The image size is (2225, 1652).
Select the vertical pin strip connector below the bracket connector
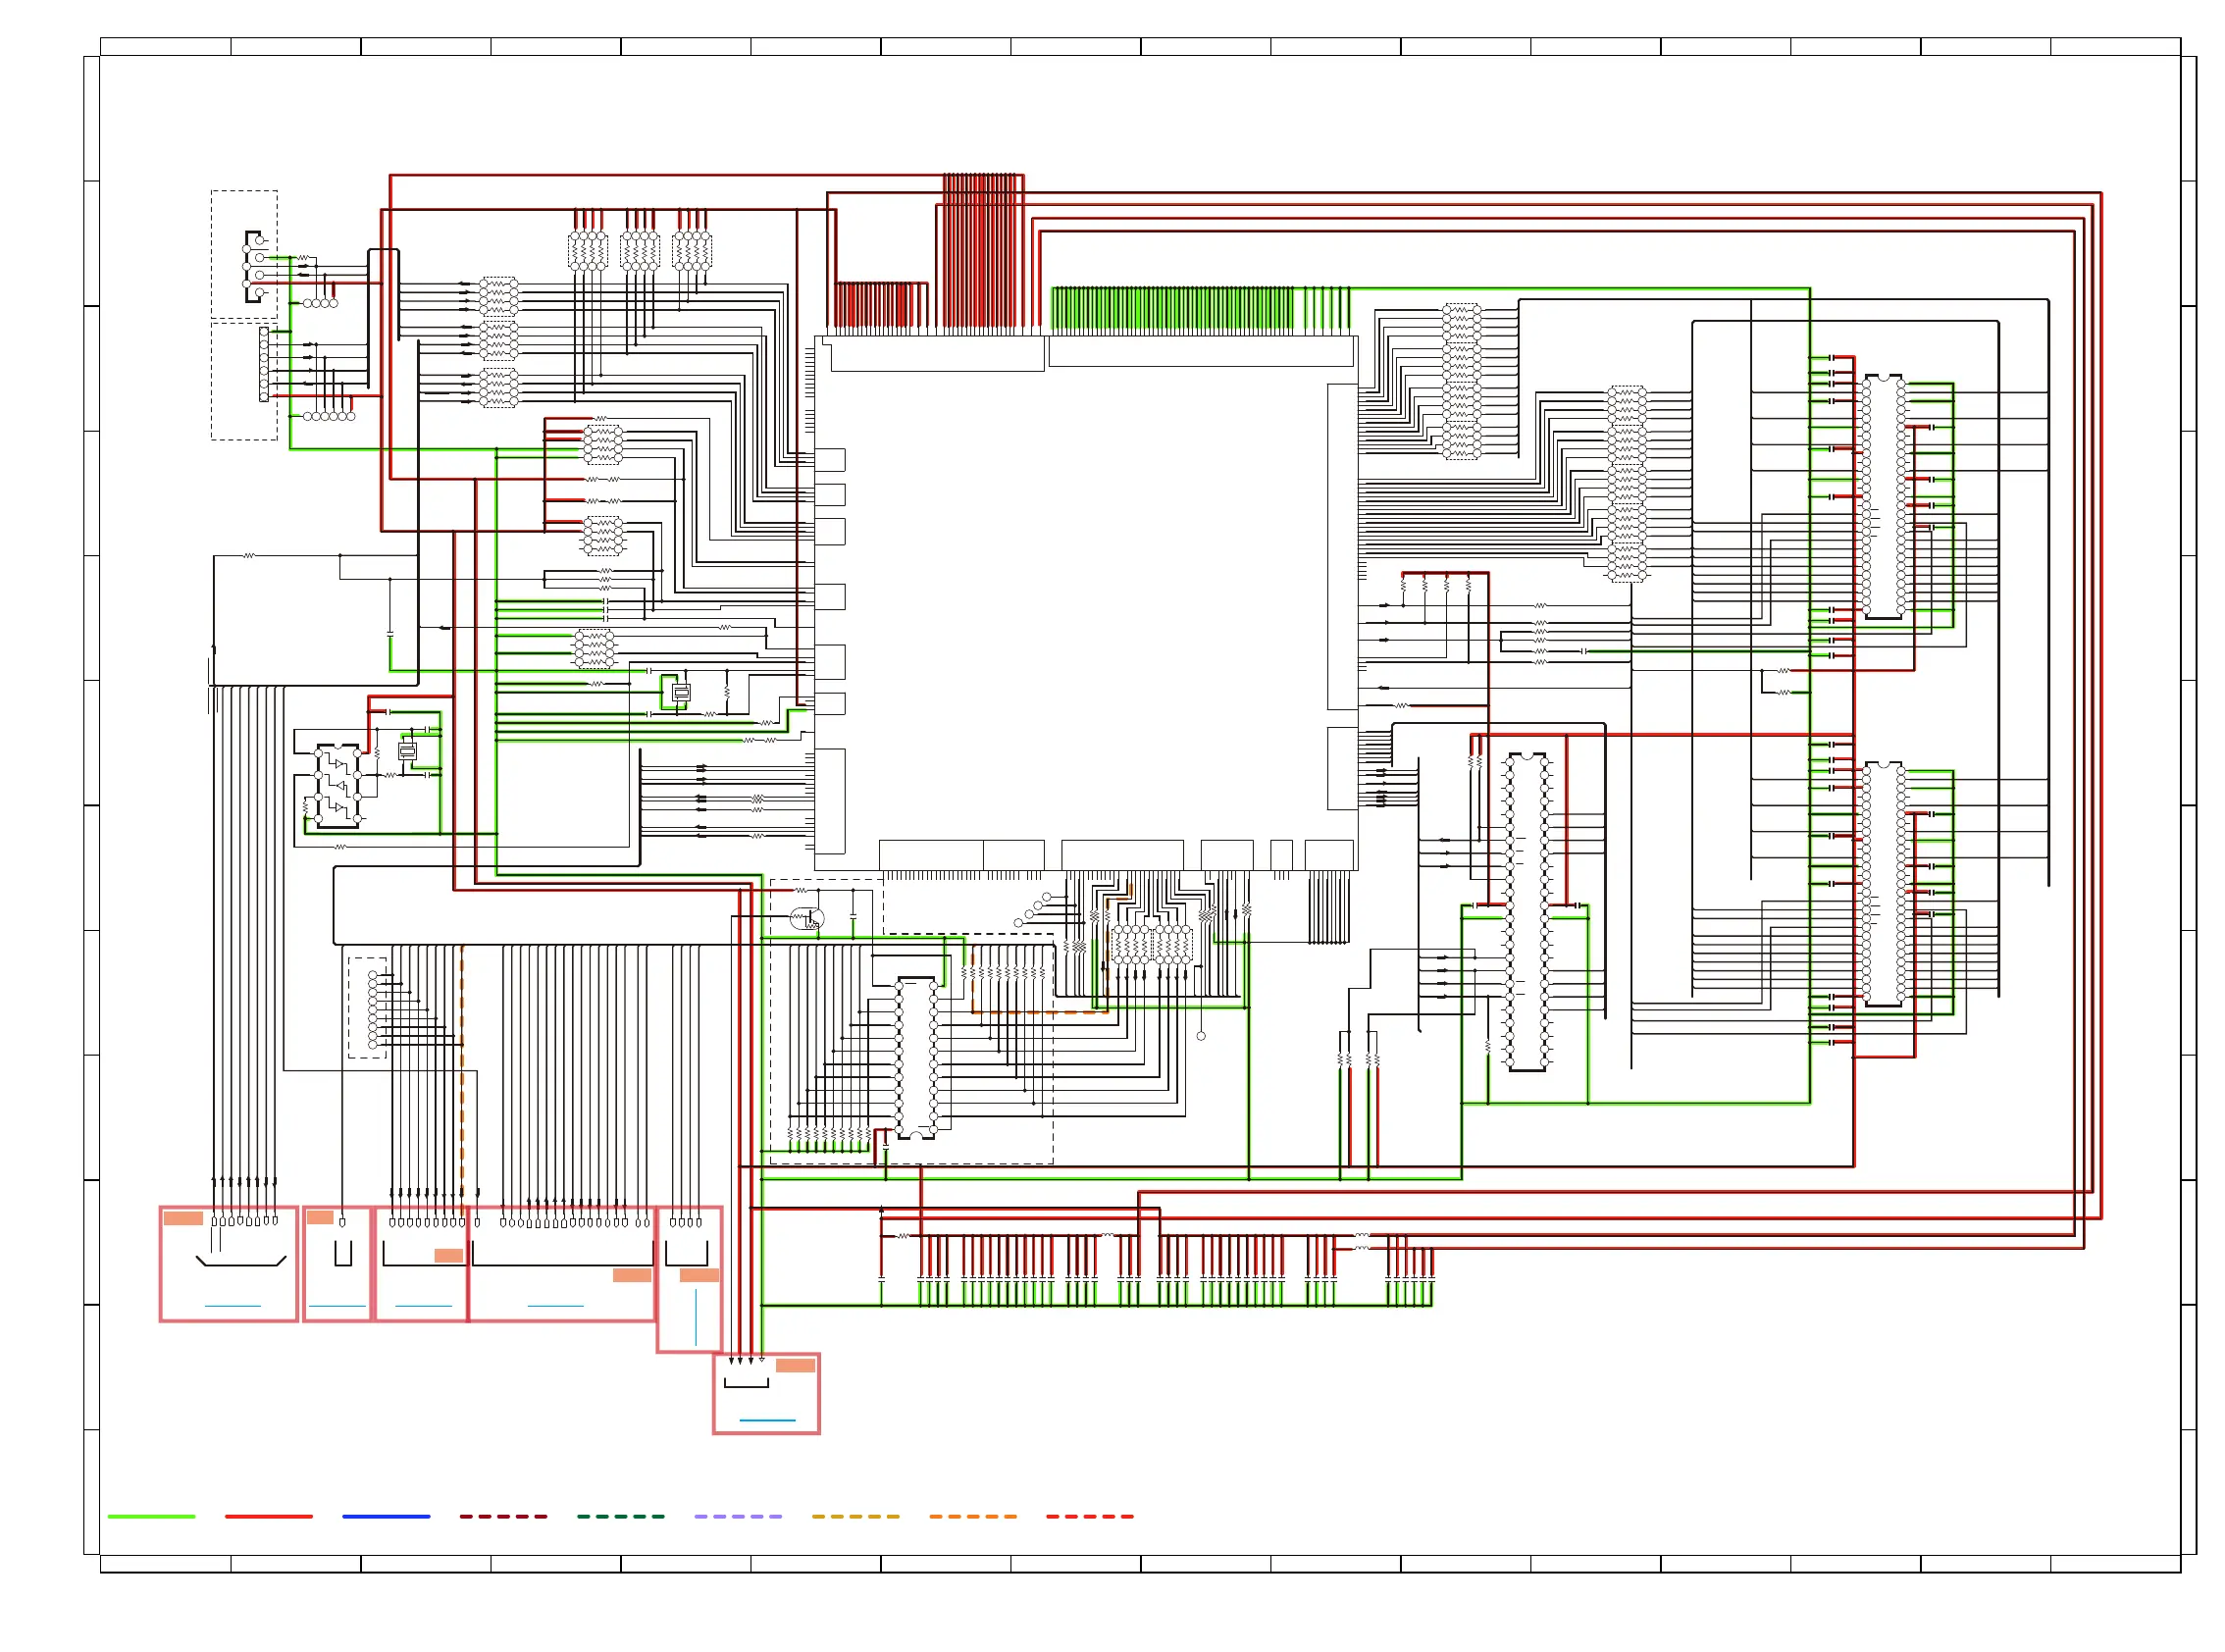click(x=264, y=364)
